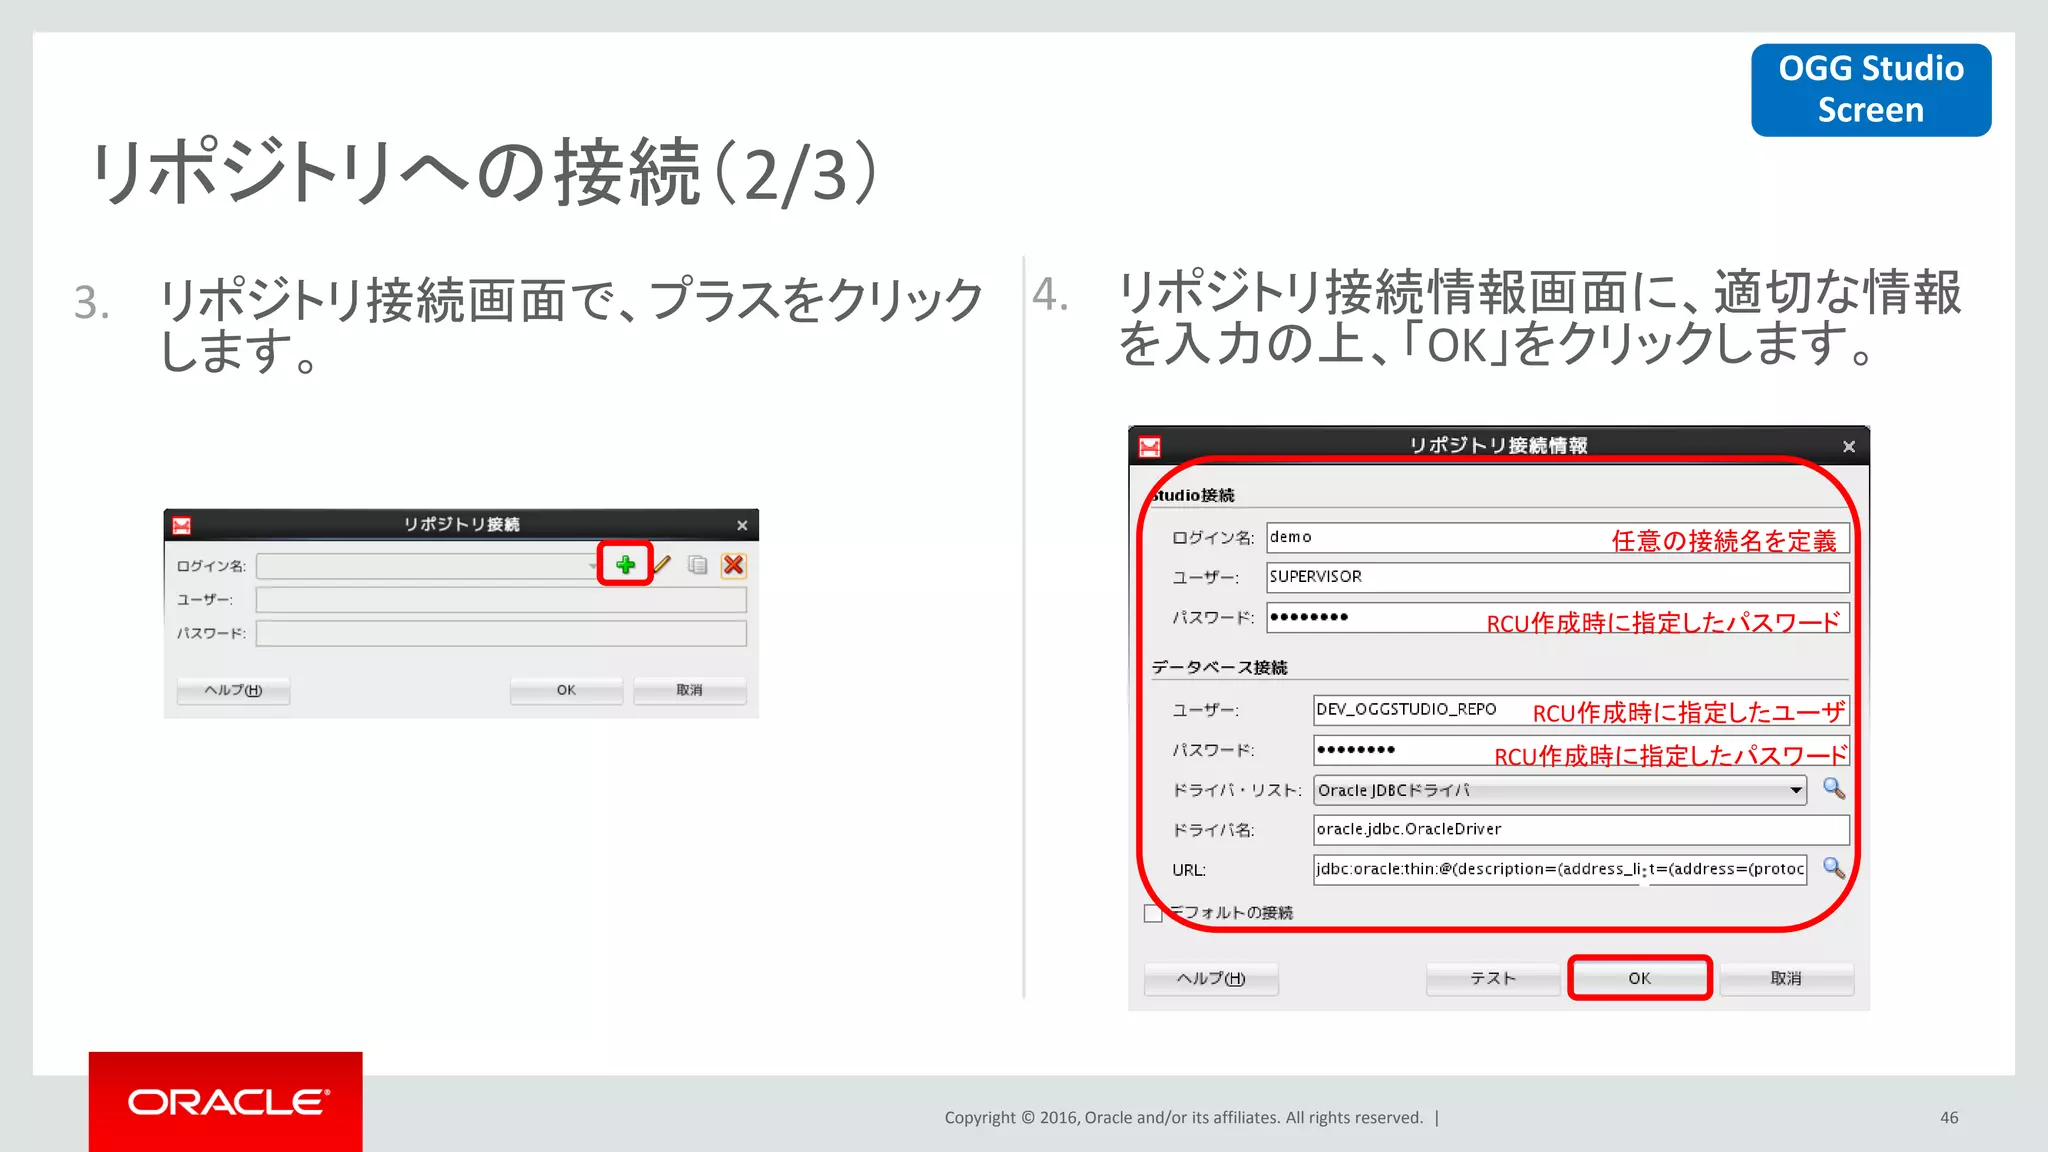Viewport: 2048px width, 1152px height.
Task: Click パスワード field in the リポジトリ接続 dialog
Action: tap(501, 633)
